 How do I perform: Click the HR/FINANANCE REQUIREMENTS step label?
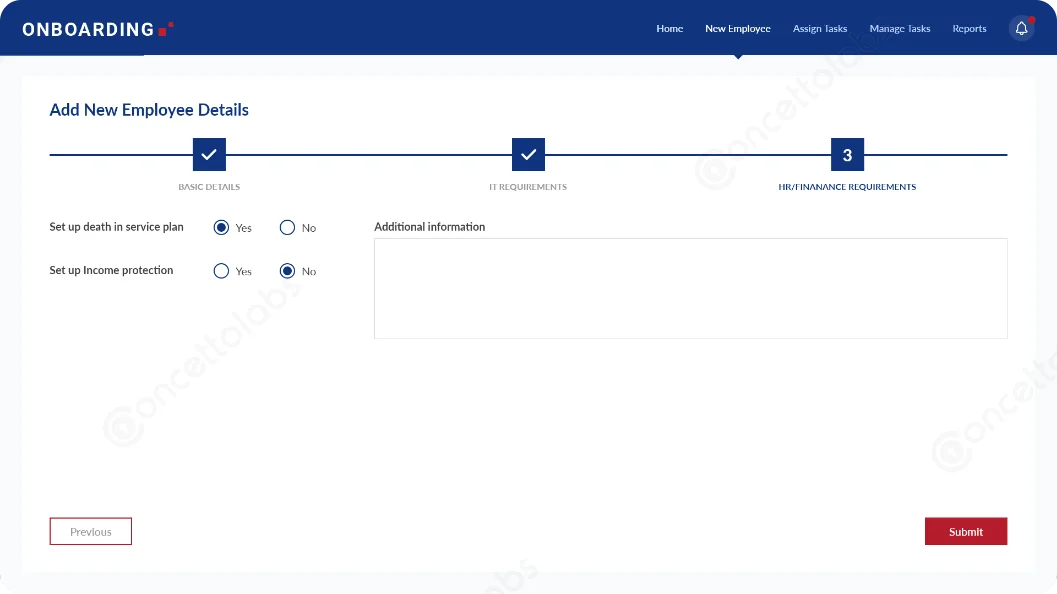(847, 187)
